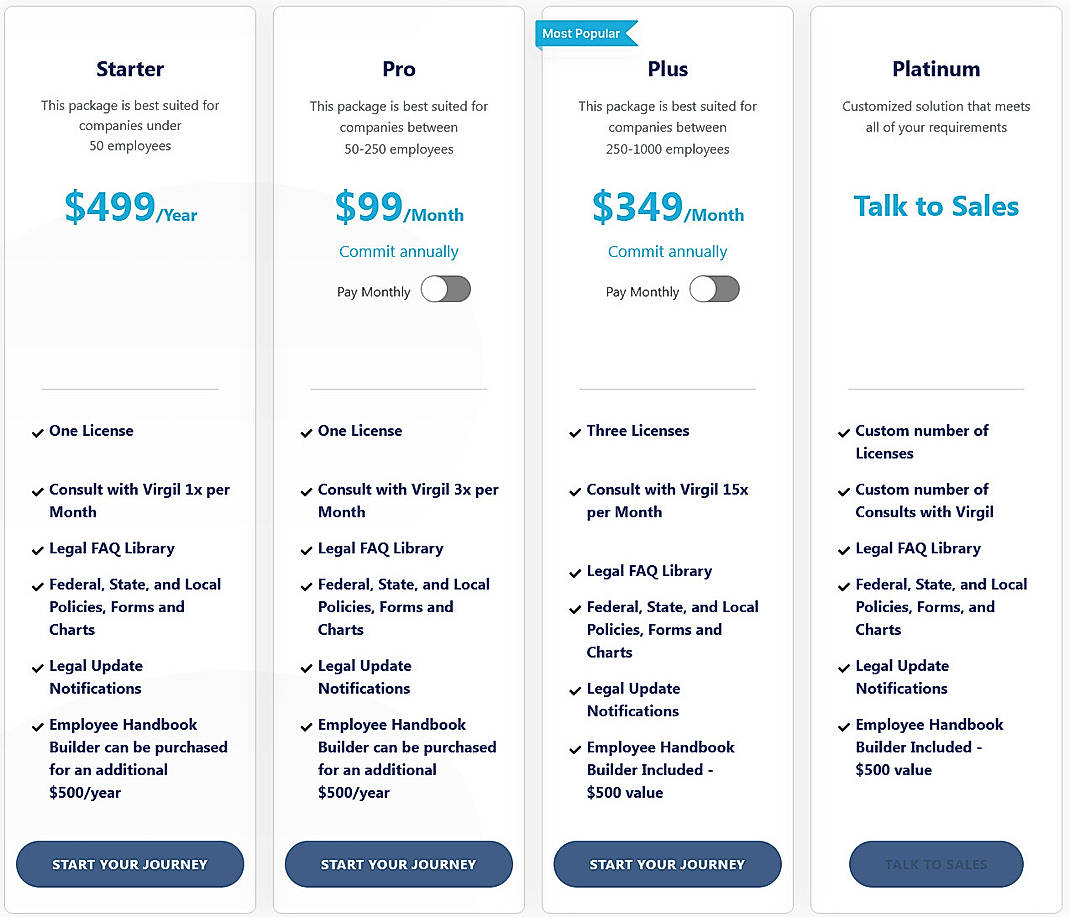Screen dimensions: 1070x917
Task: Click the $349/Month price on the Plus plan
Action: coord(668,208)
